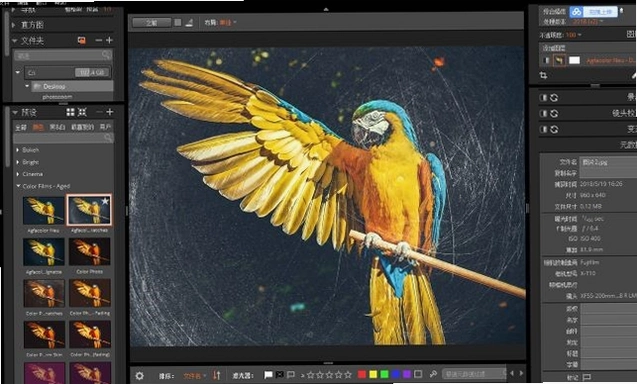The width and height of the screenshot is (637, 384).
Task: Select the 全部 presets tab
Action: (21, 127)
